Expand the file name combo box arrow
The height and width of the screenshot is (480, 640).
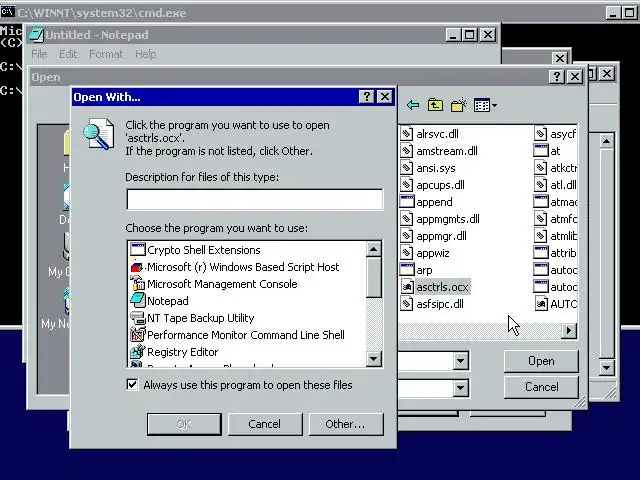[x=460, y=360]
